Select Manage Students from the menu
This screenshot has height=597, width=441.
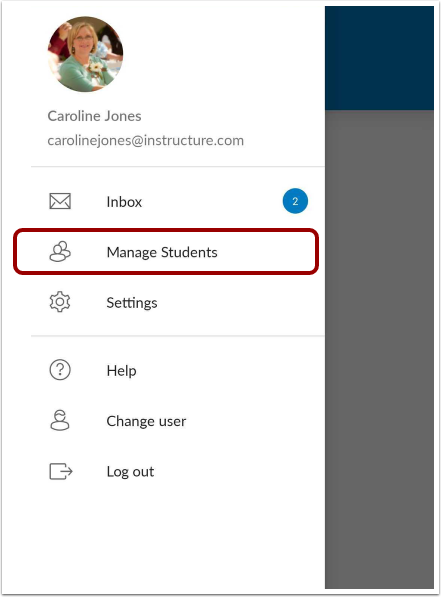(x=166, y=252)
